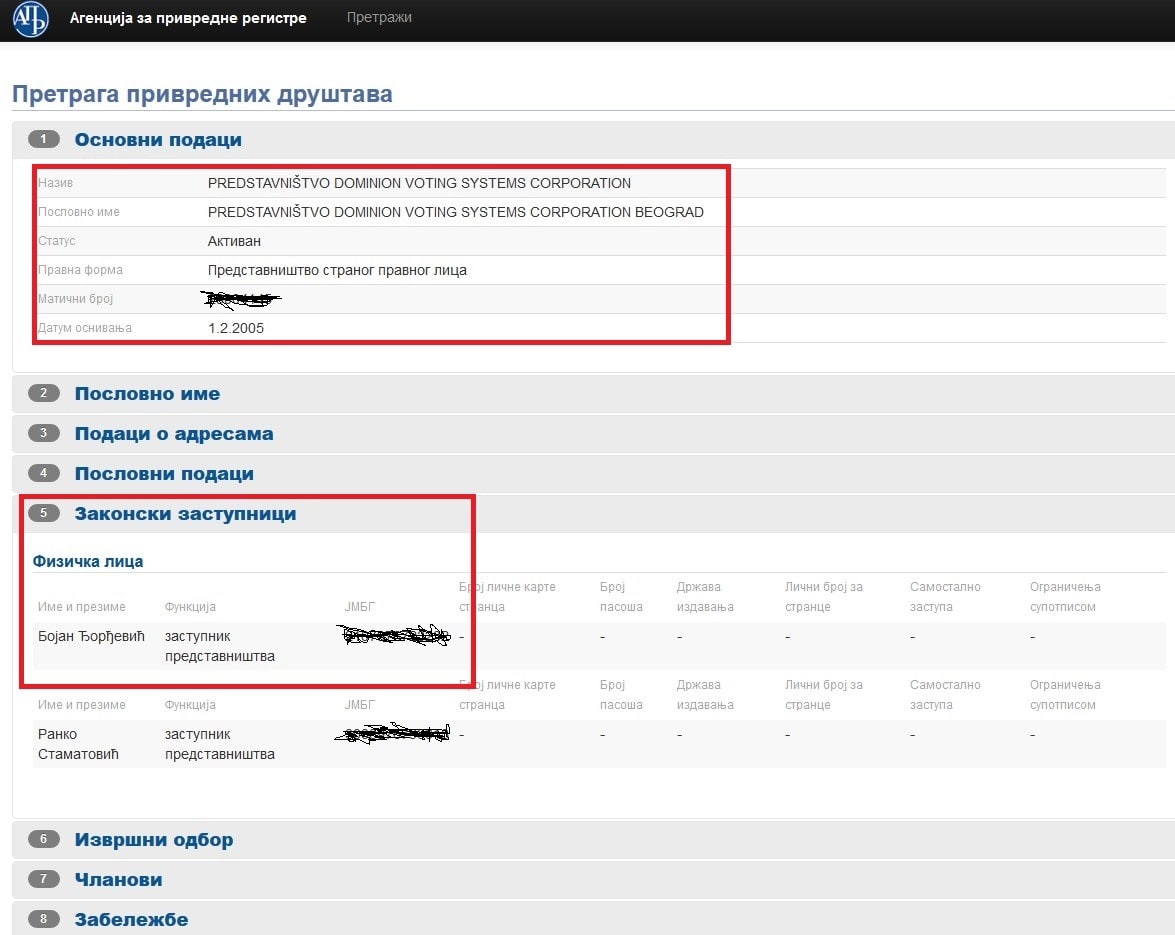Screen dimensions: 1175x935
Task: Click the Статус field label
Action: tap(57, 241)
